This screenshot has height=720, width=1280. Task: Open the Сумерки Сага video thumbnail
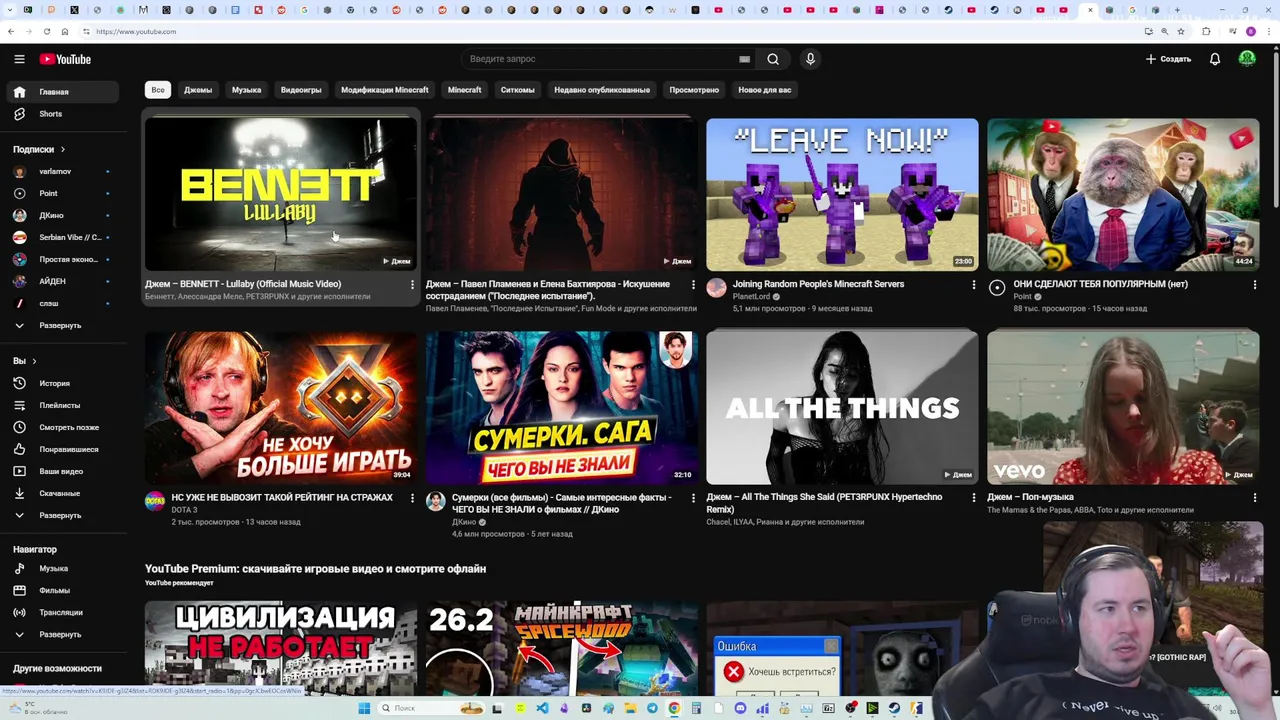pyautogui.click(x=561, y=407)
